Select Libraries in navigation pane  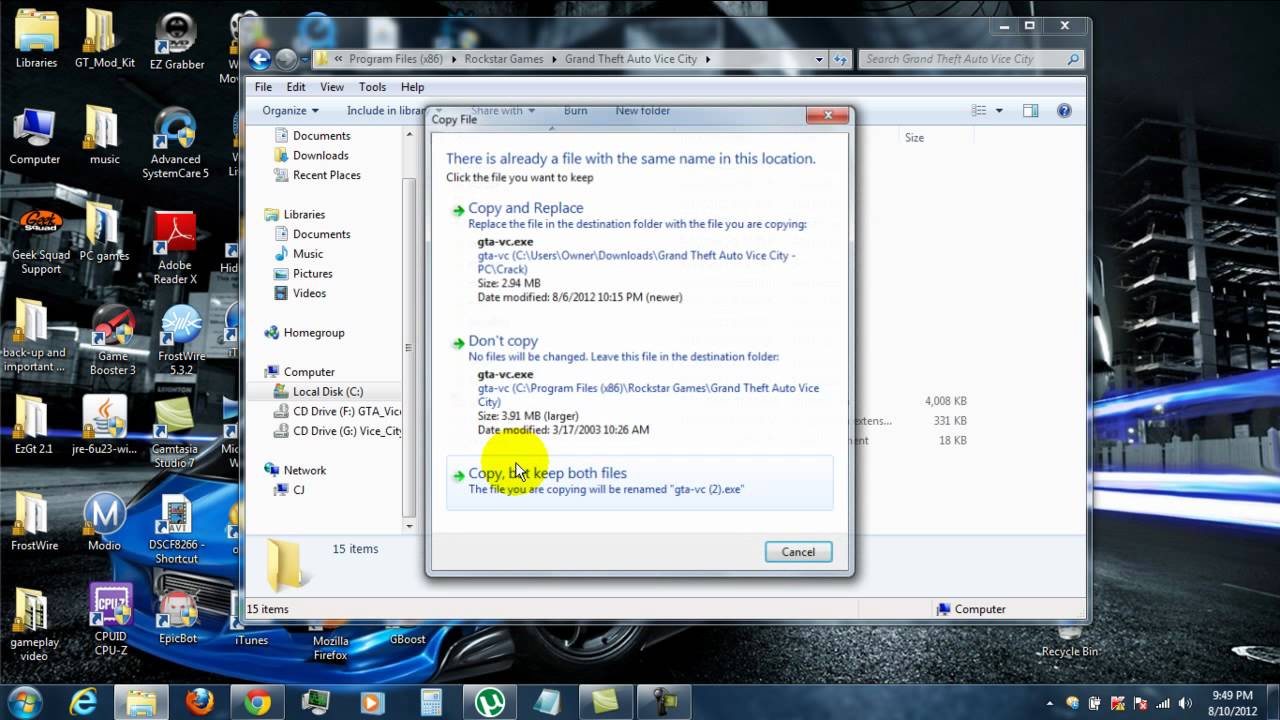click(304, 214)
